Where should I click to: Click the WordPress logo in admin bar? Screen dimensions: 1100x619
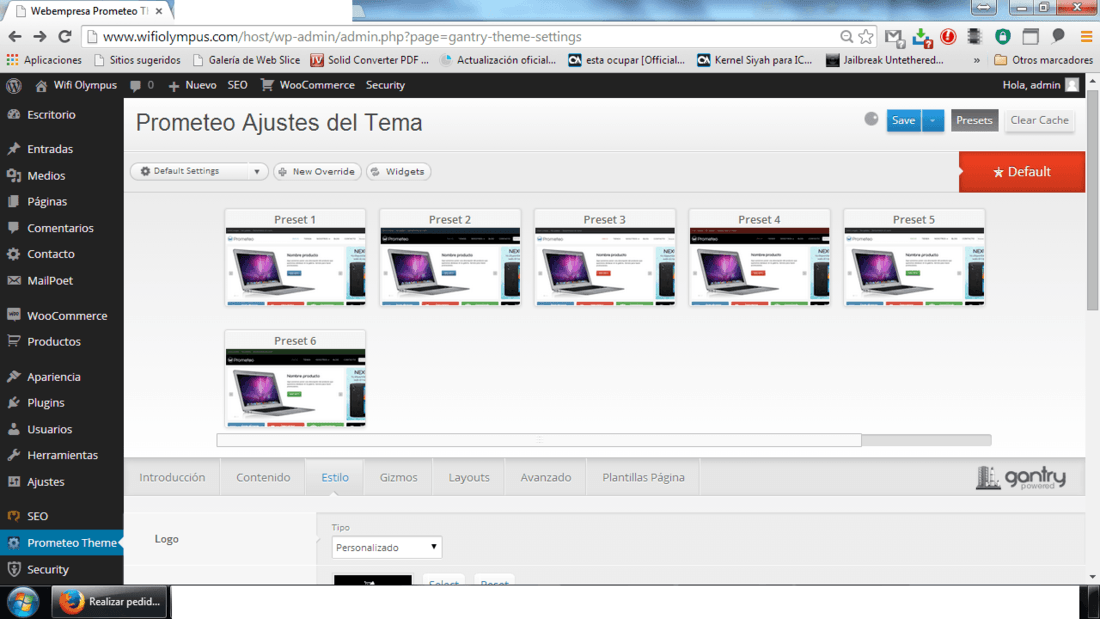[x=13, y=85]
